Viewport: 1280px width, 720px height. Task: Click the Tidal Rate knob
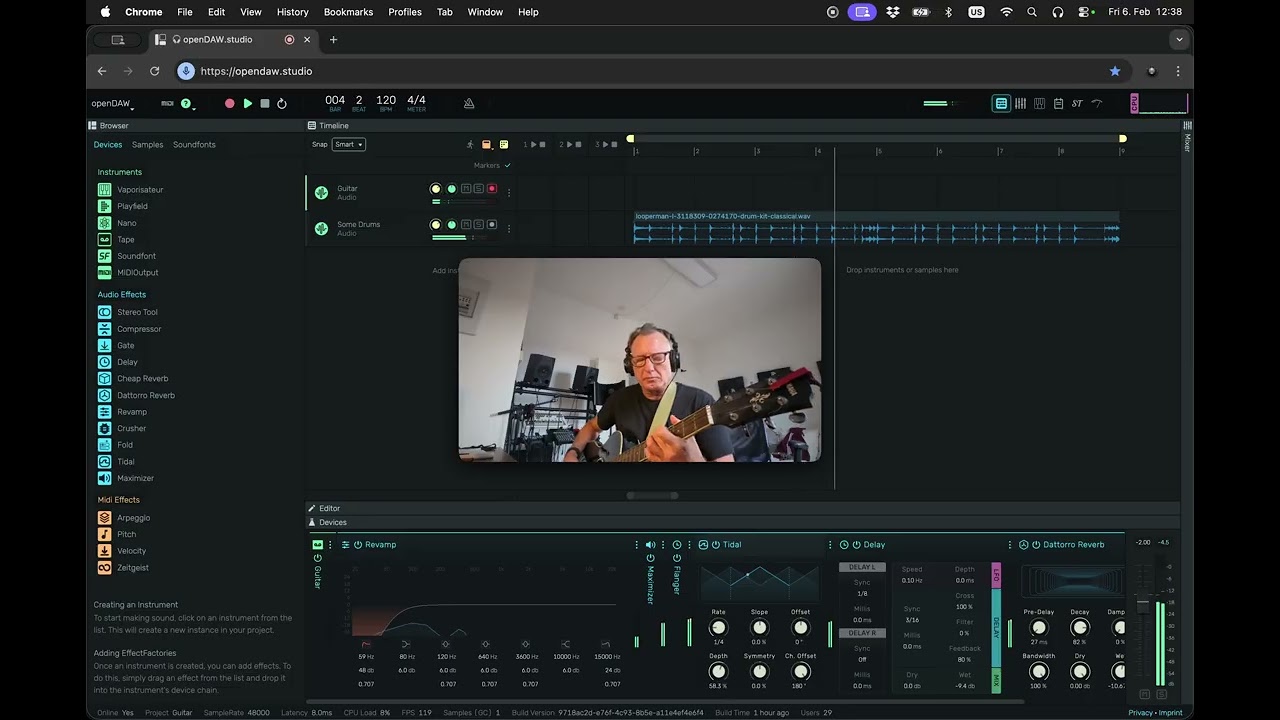point(718,628)
